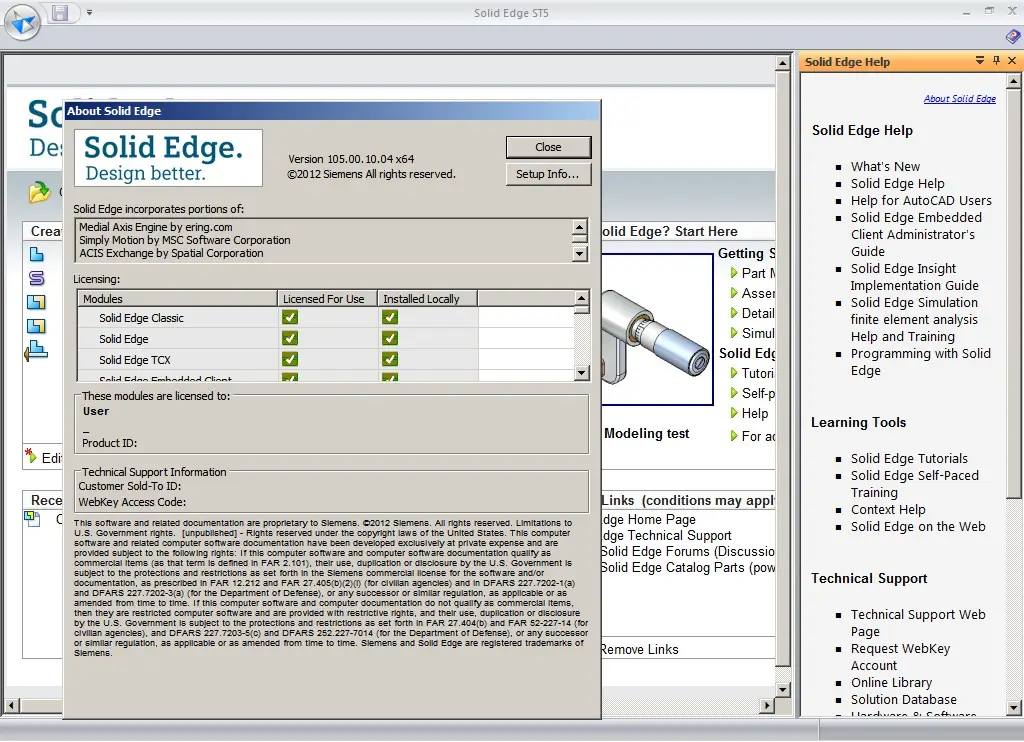
Task: Click the Save icon in quick access toolbar
Action: pyautogui.click(x=60, y=12)
